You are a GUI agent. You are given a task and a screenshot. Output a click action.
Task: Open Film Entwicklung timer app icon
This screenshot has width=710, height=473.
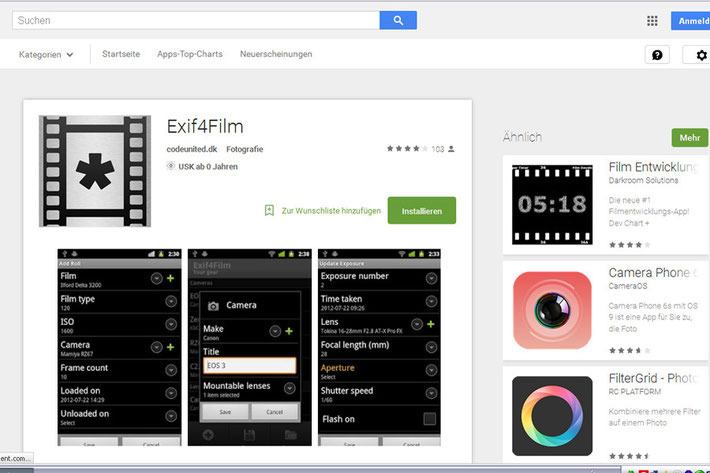552,205
